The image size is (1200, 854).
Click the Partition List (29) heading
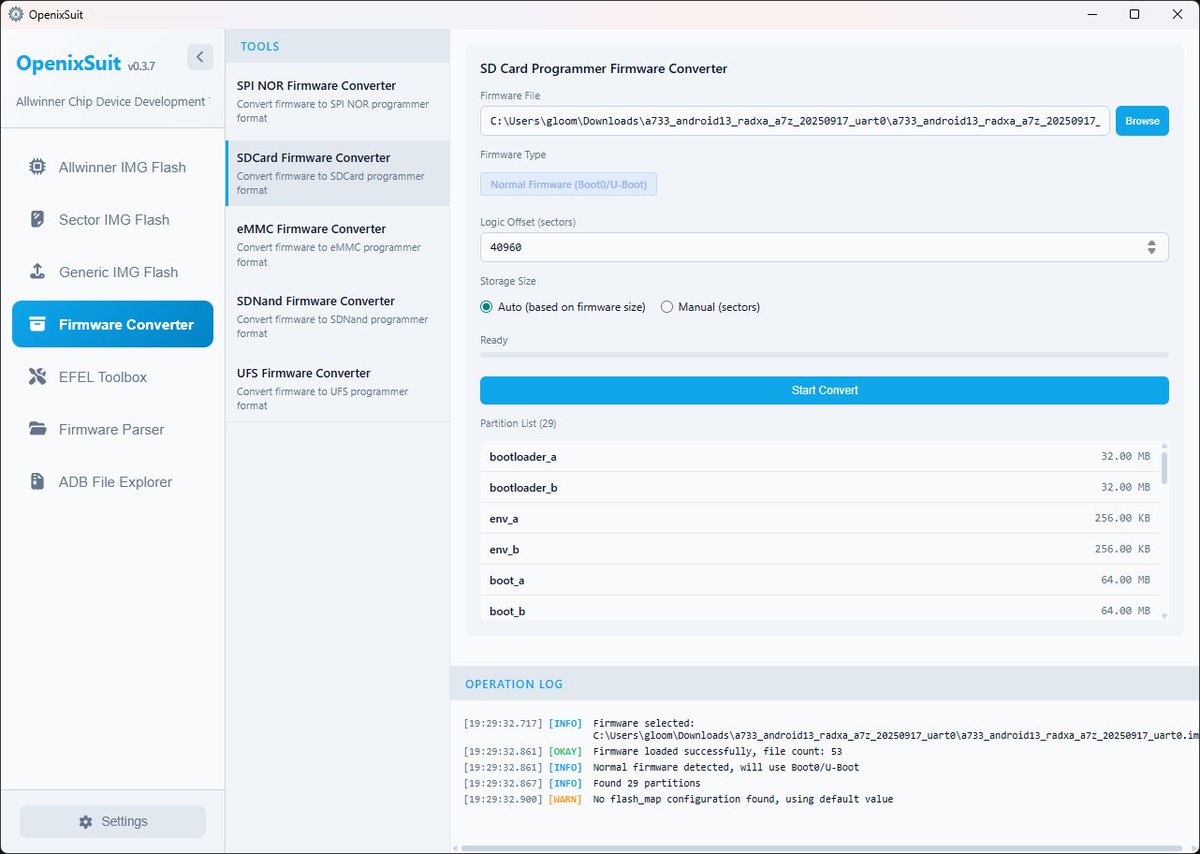pos(519,424)
